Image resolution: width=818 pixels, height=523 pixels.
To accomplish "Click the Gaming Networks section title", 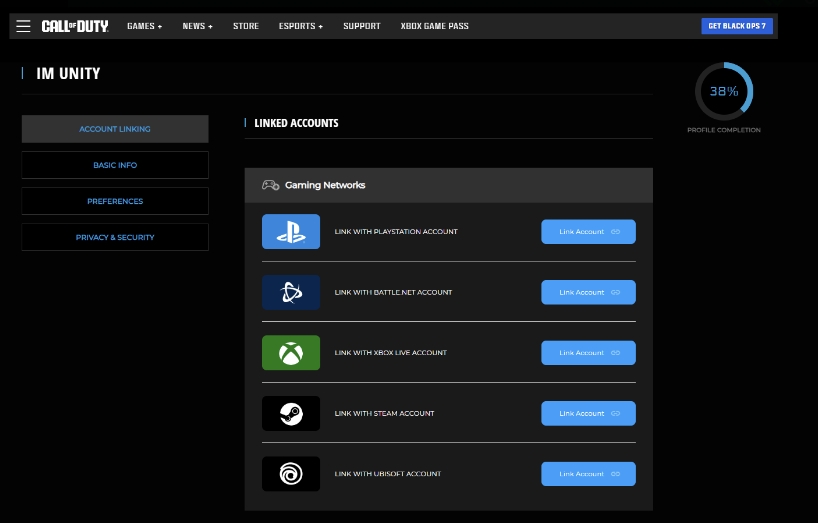I will tap(325, 185).
